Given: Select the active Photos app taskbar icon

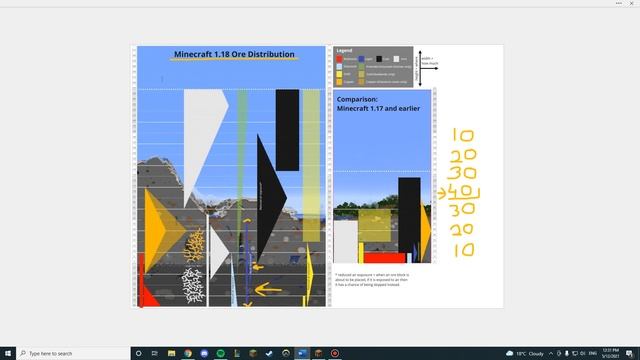Looking at the screenshot, I should (302, 353).
